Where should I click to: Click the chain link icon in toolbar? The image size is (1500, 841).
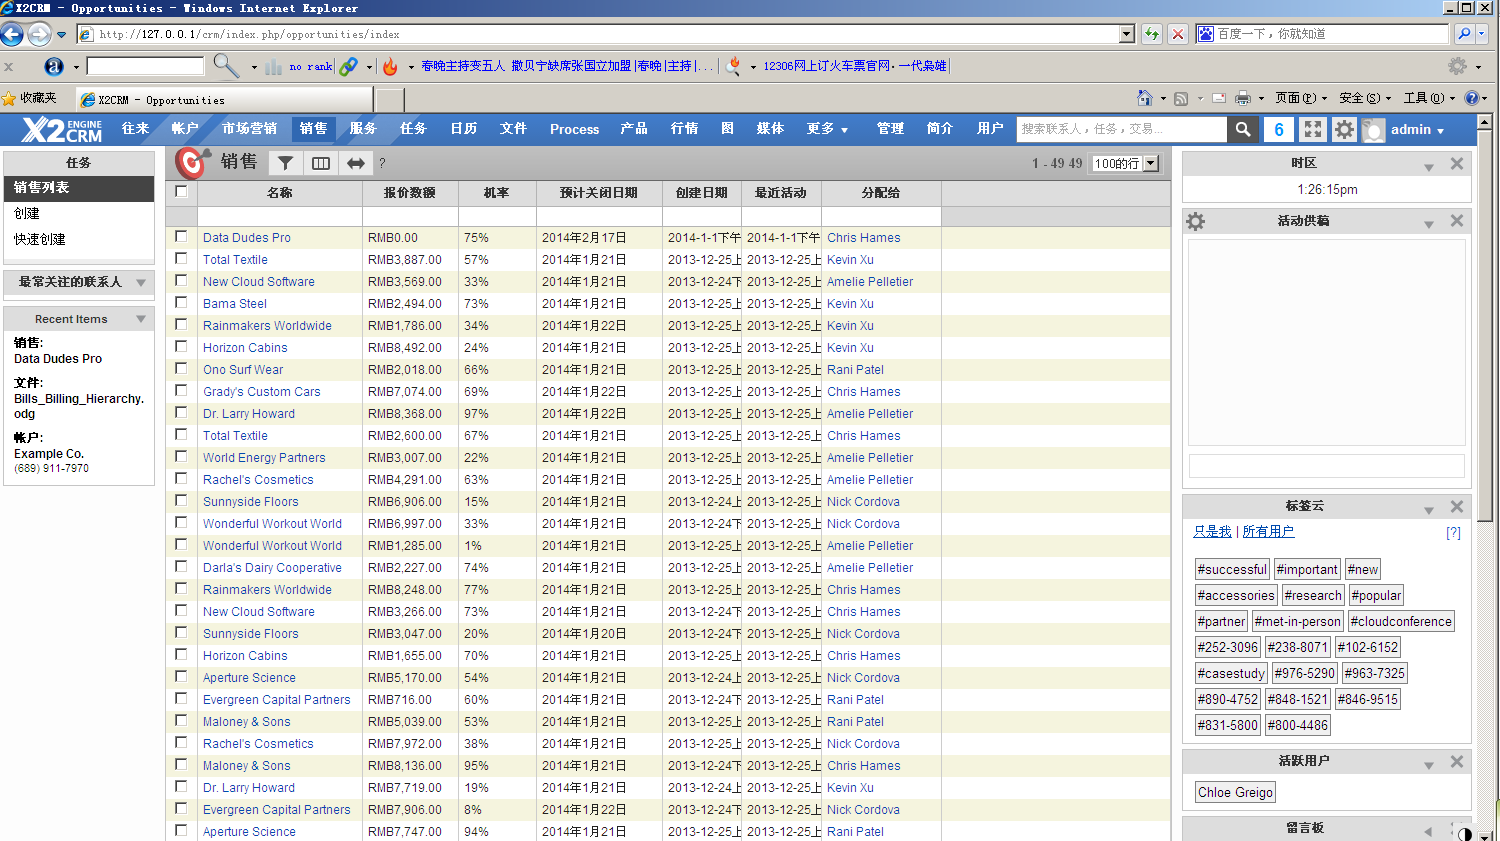pos(348,67)
